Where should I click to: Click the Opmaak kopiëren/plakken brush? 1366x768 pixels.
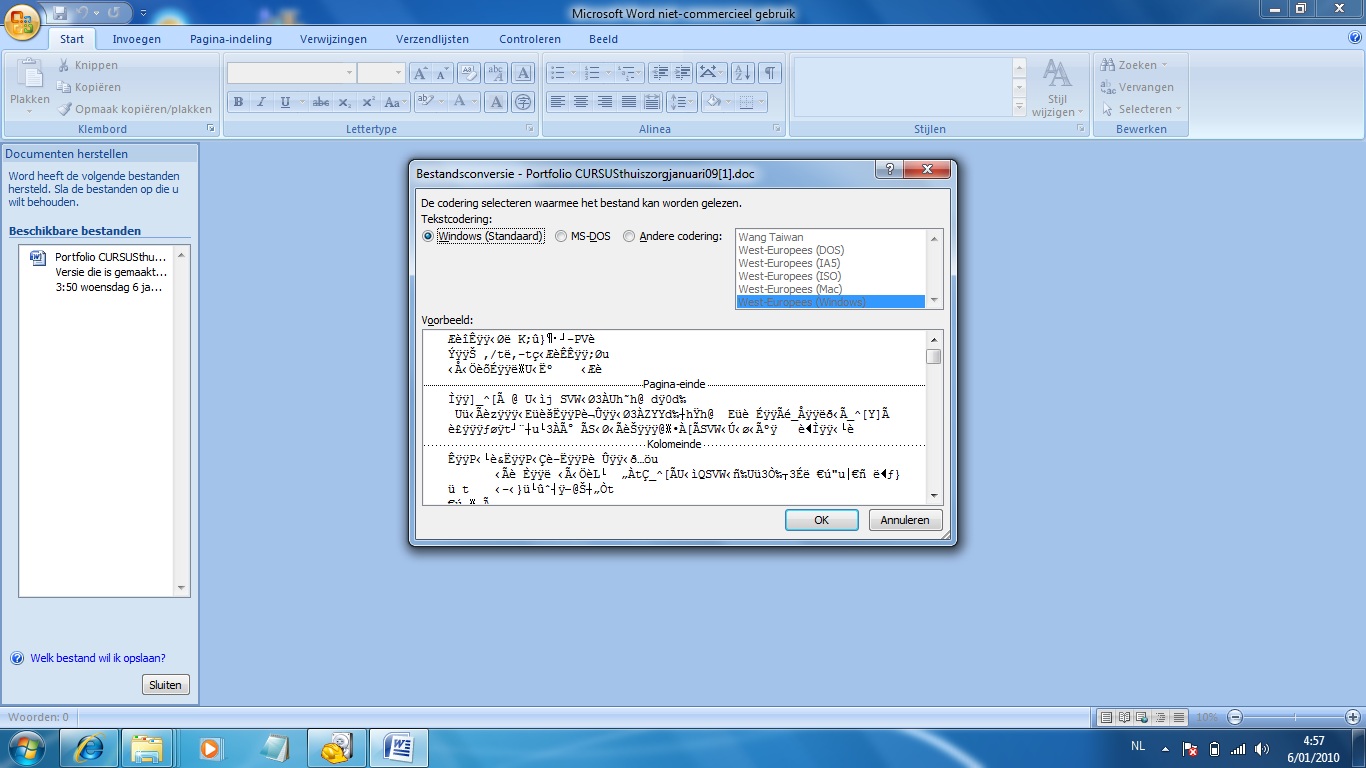pyautogui.click(x=64, y=109)
